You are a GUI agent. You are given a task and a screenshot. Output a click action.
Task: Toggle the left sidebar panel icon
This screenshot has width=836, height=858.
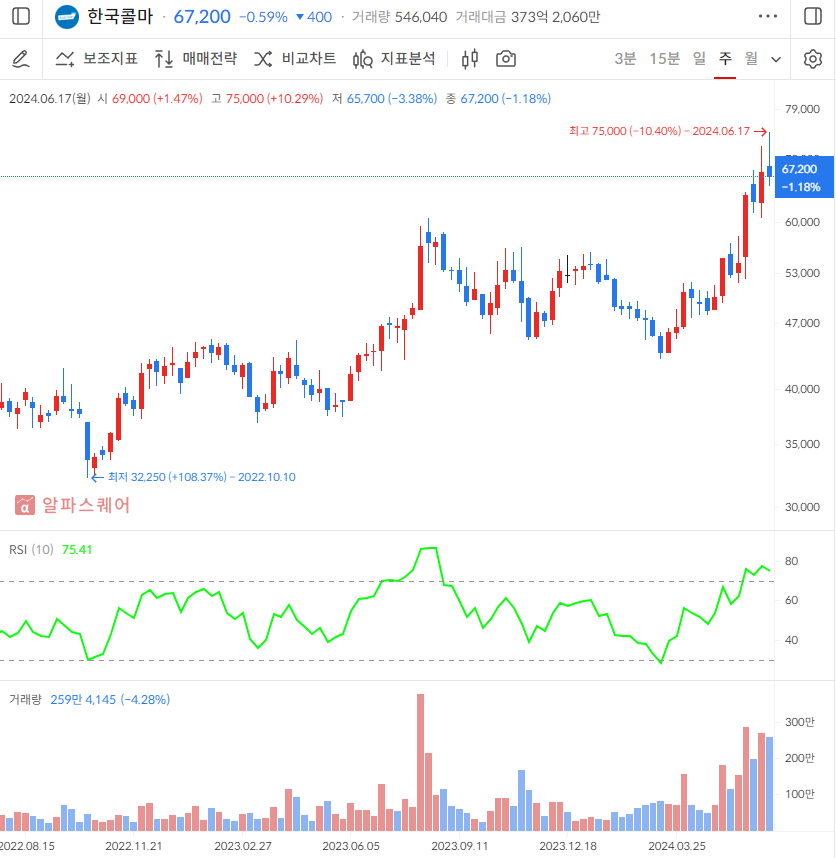[21, 16]
